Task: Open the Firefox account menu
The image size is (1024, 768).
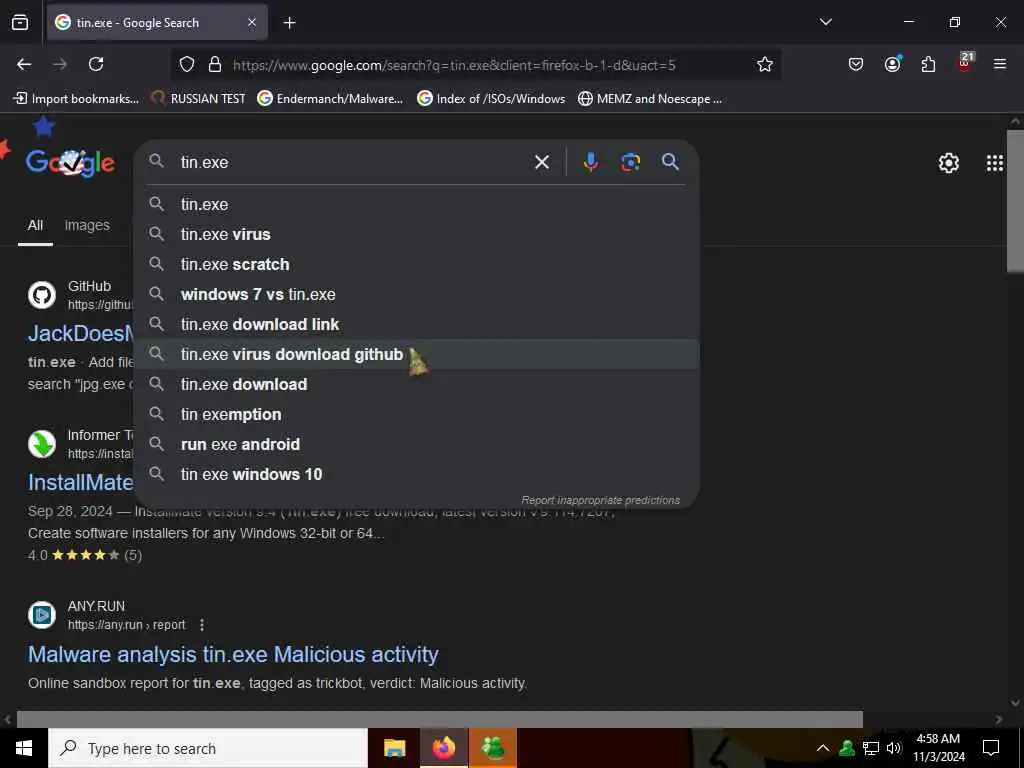Action: tap(892, 64)
